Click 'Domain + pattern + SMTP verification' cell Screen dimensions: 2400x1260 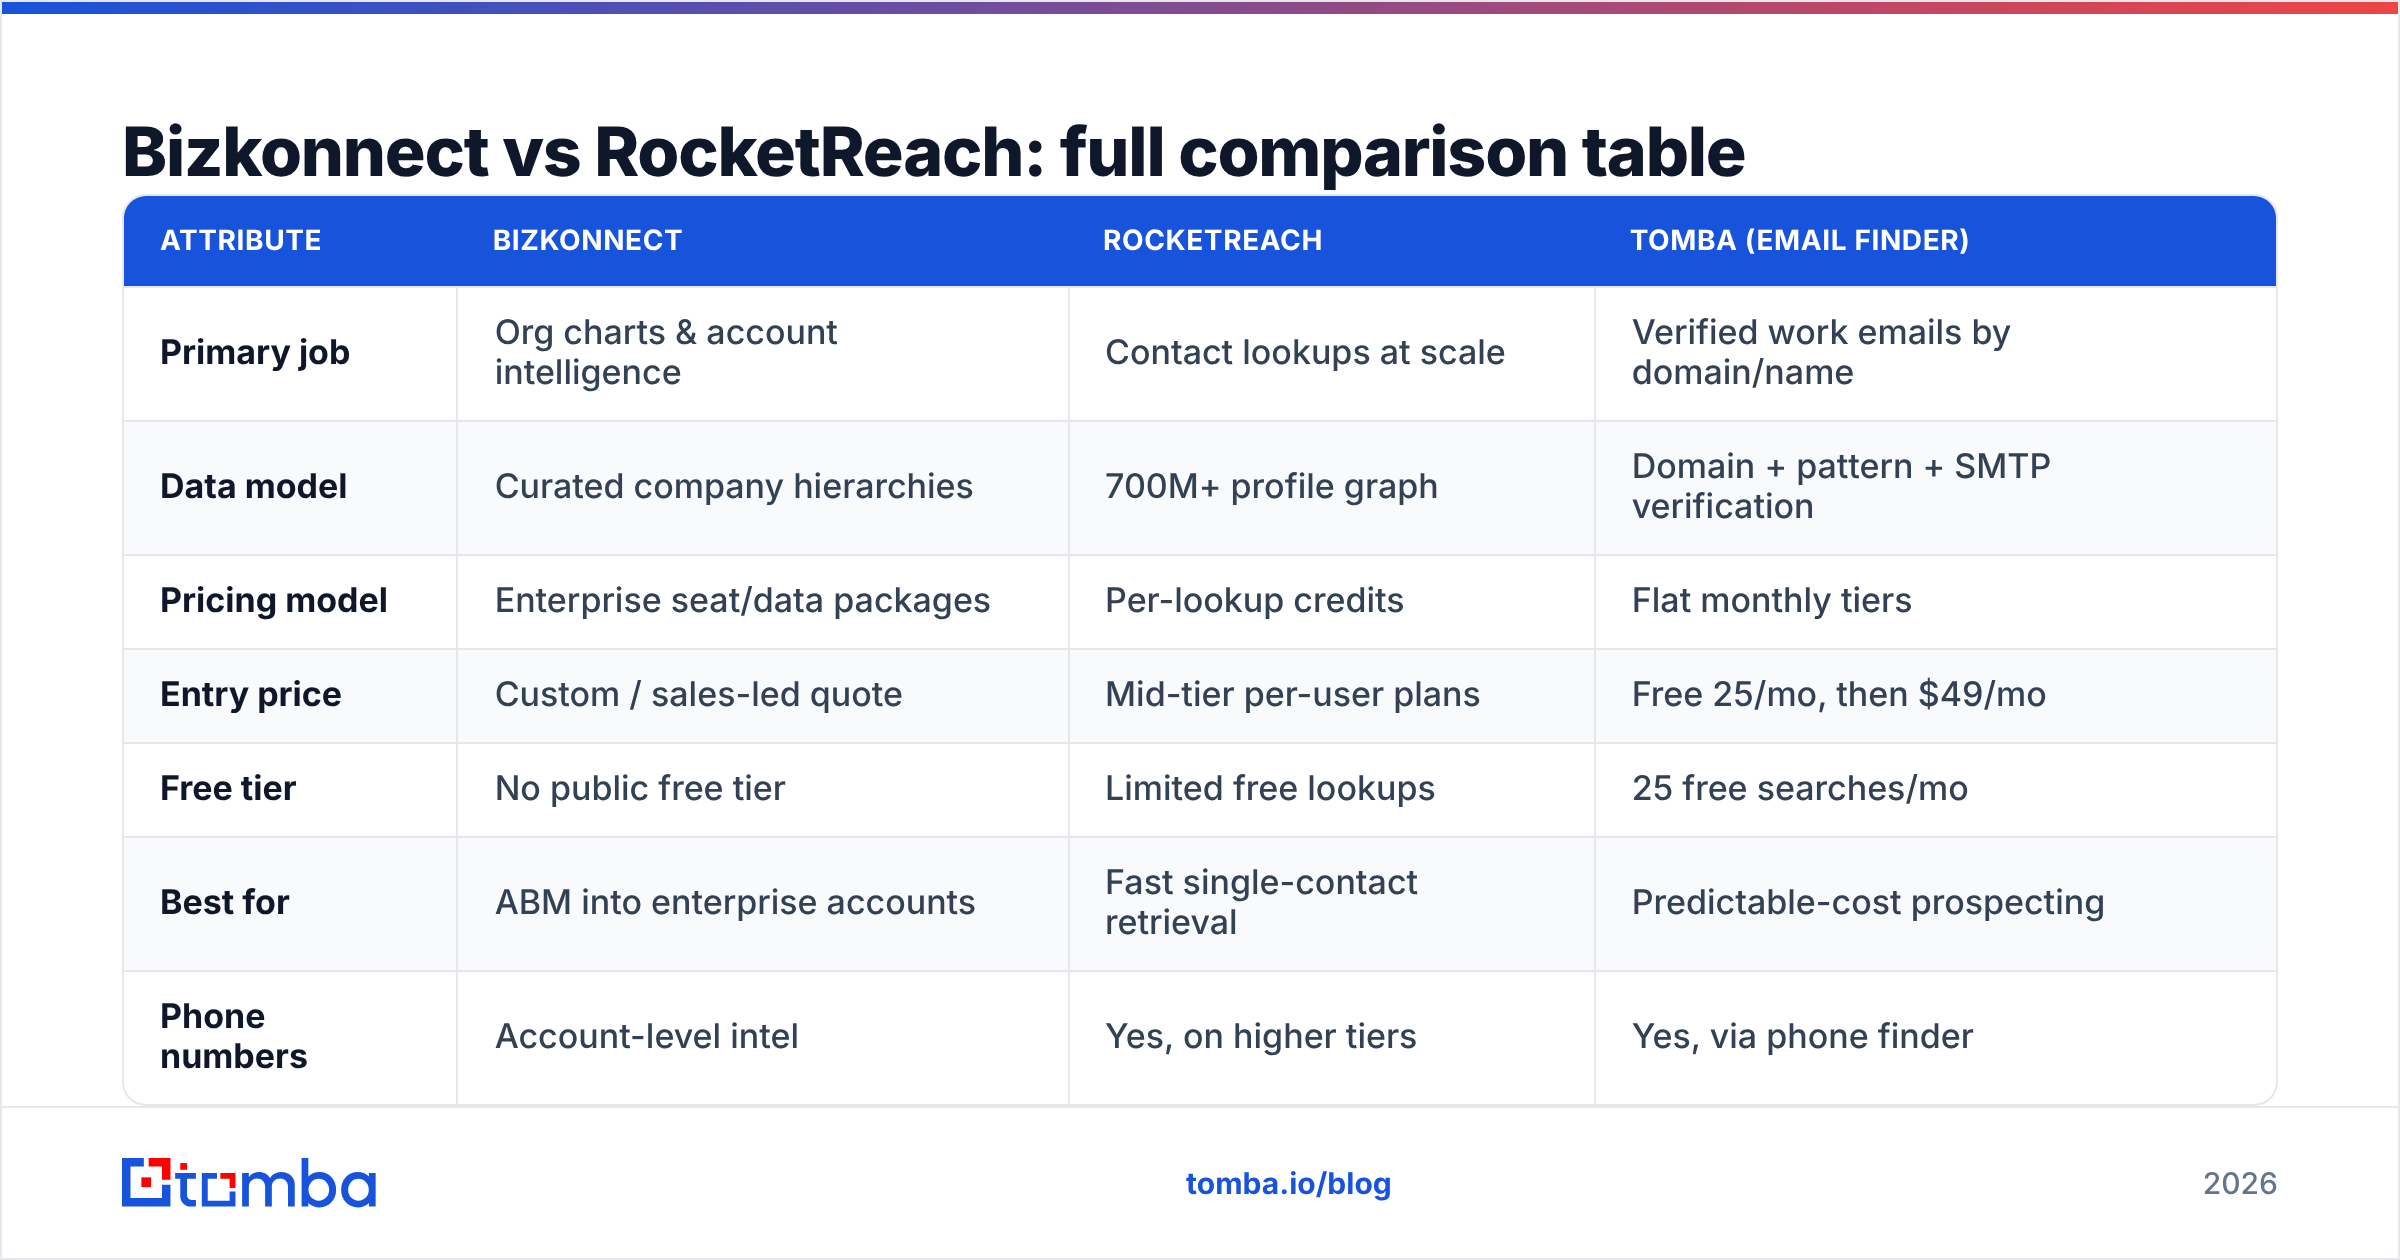pyautogui.click(x=1935, y=488)
